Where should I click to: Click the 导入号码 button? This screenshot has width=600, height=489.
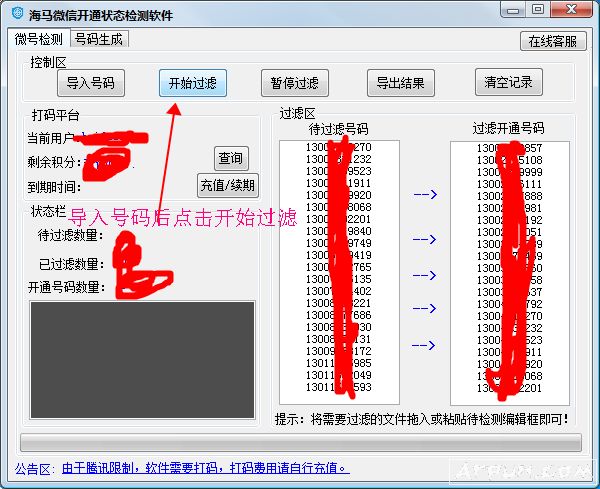point(91,83)
